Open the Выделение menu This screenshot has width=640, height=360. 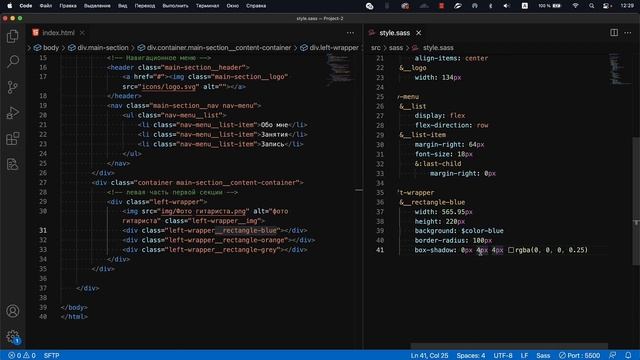97,6
